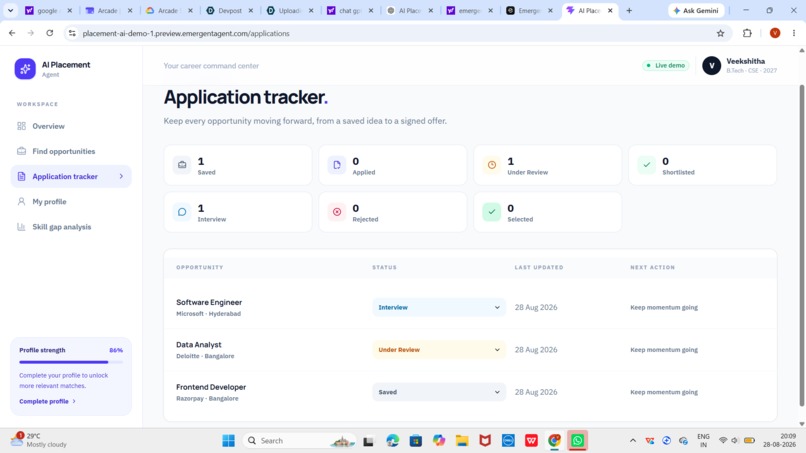
Task: Click the weather widget on taskbar
Action: (x=39, y=440)
